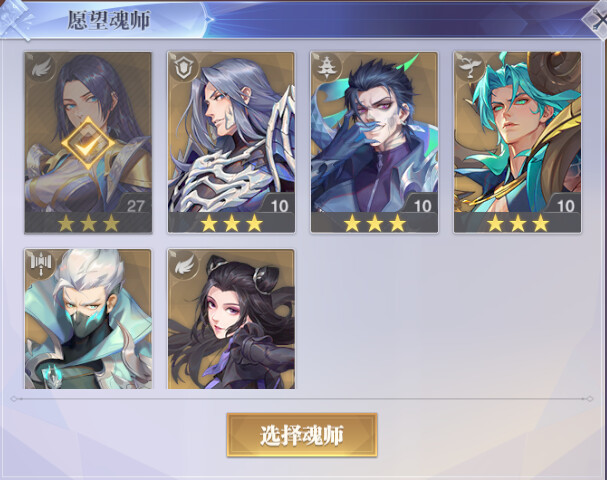Click the 愿望魂师 panel title
Image resolution: width=607 pixels, height=480 pixels.
(108, 20)
